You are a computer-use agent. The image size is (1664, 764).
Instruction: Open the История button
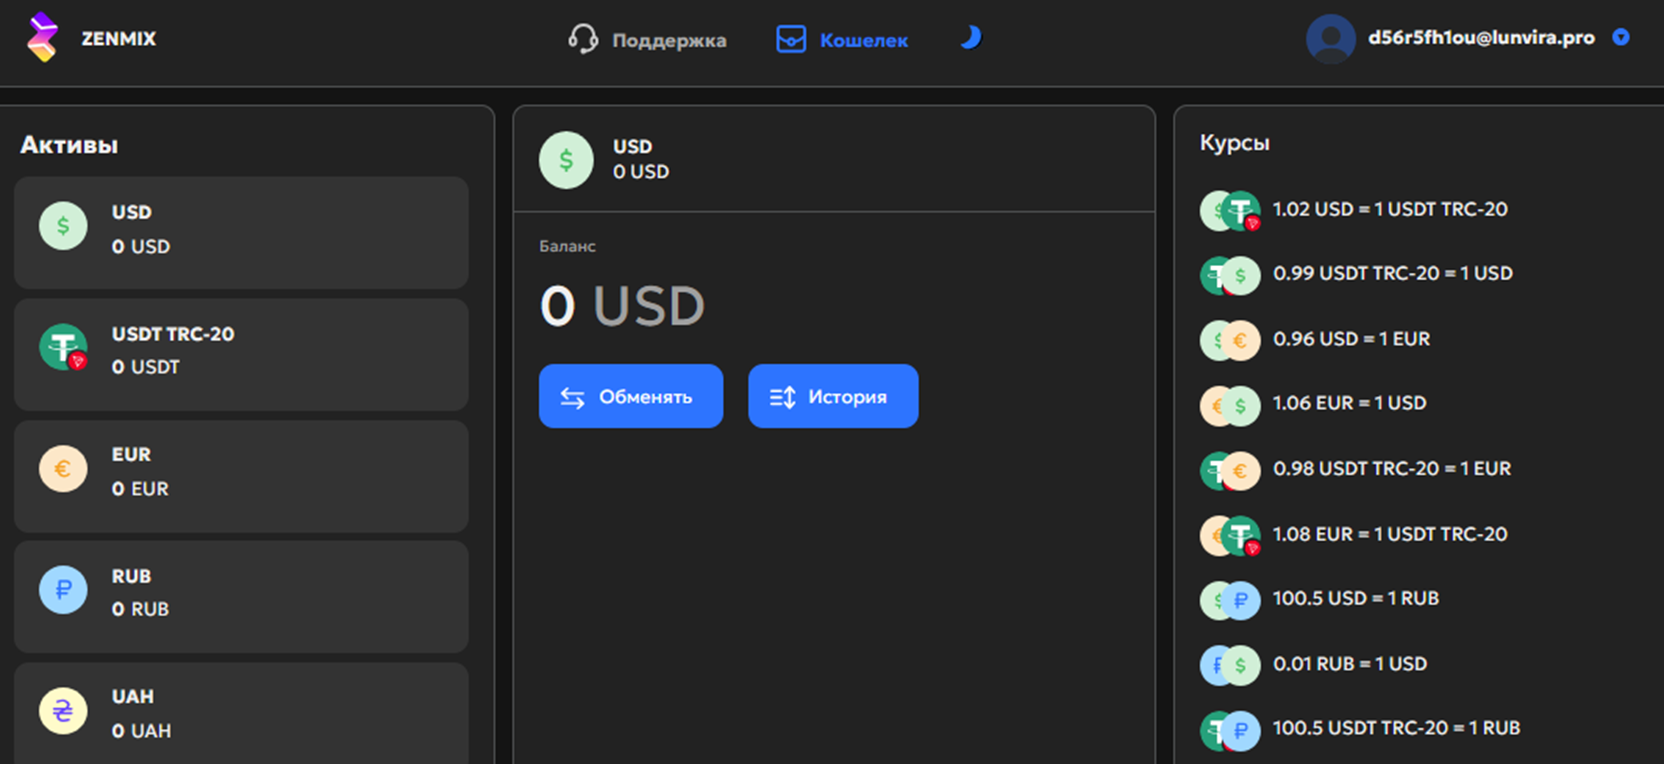[x=833, y=396]
